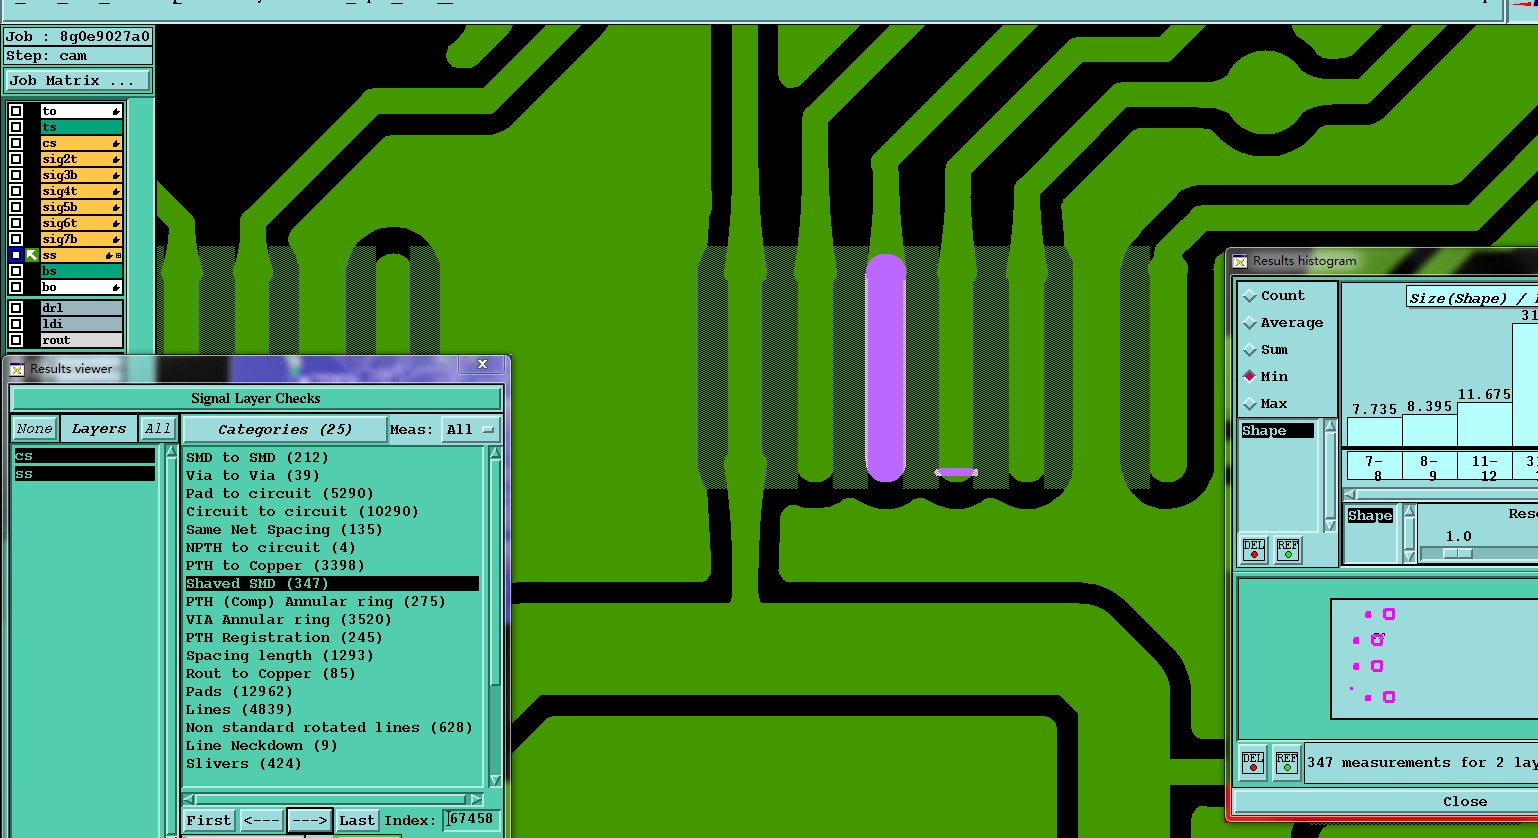Screen dimensions: 1538x838
Task: Toggle display checkbox for rout layer
Action: pyautogui.click(x=16, y=340)
